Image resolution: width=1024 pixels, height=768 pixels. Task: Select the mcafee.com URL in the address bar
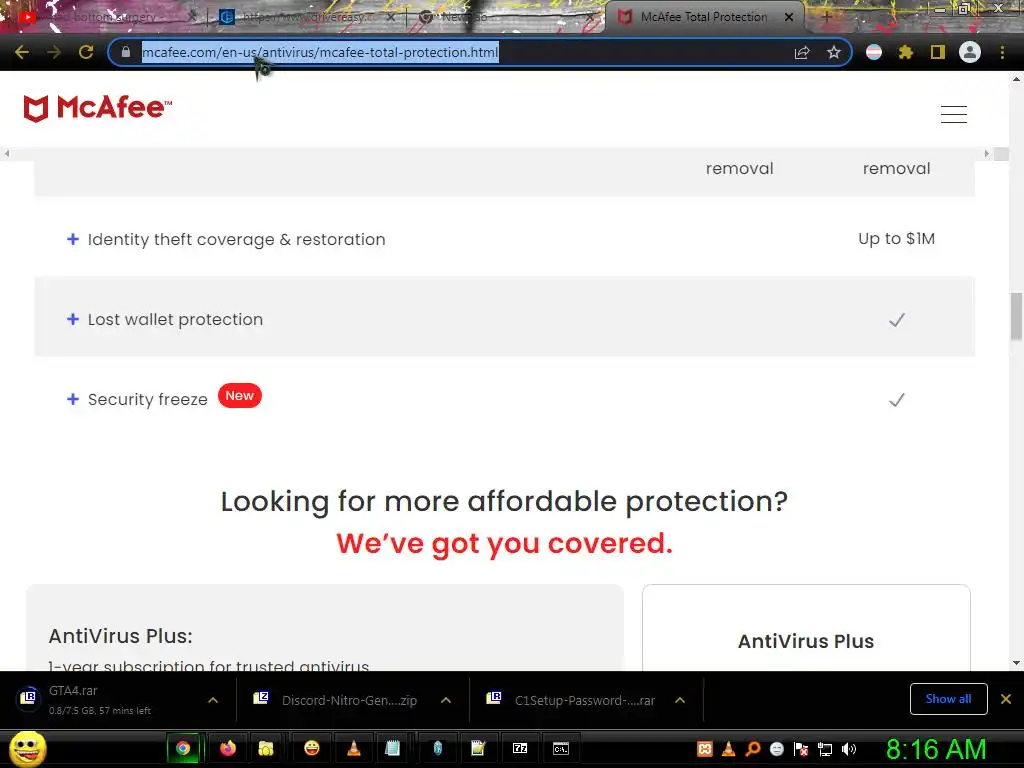tap(320, 52)
